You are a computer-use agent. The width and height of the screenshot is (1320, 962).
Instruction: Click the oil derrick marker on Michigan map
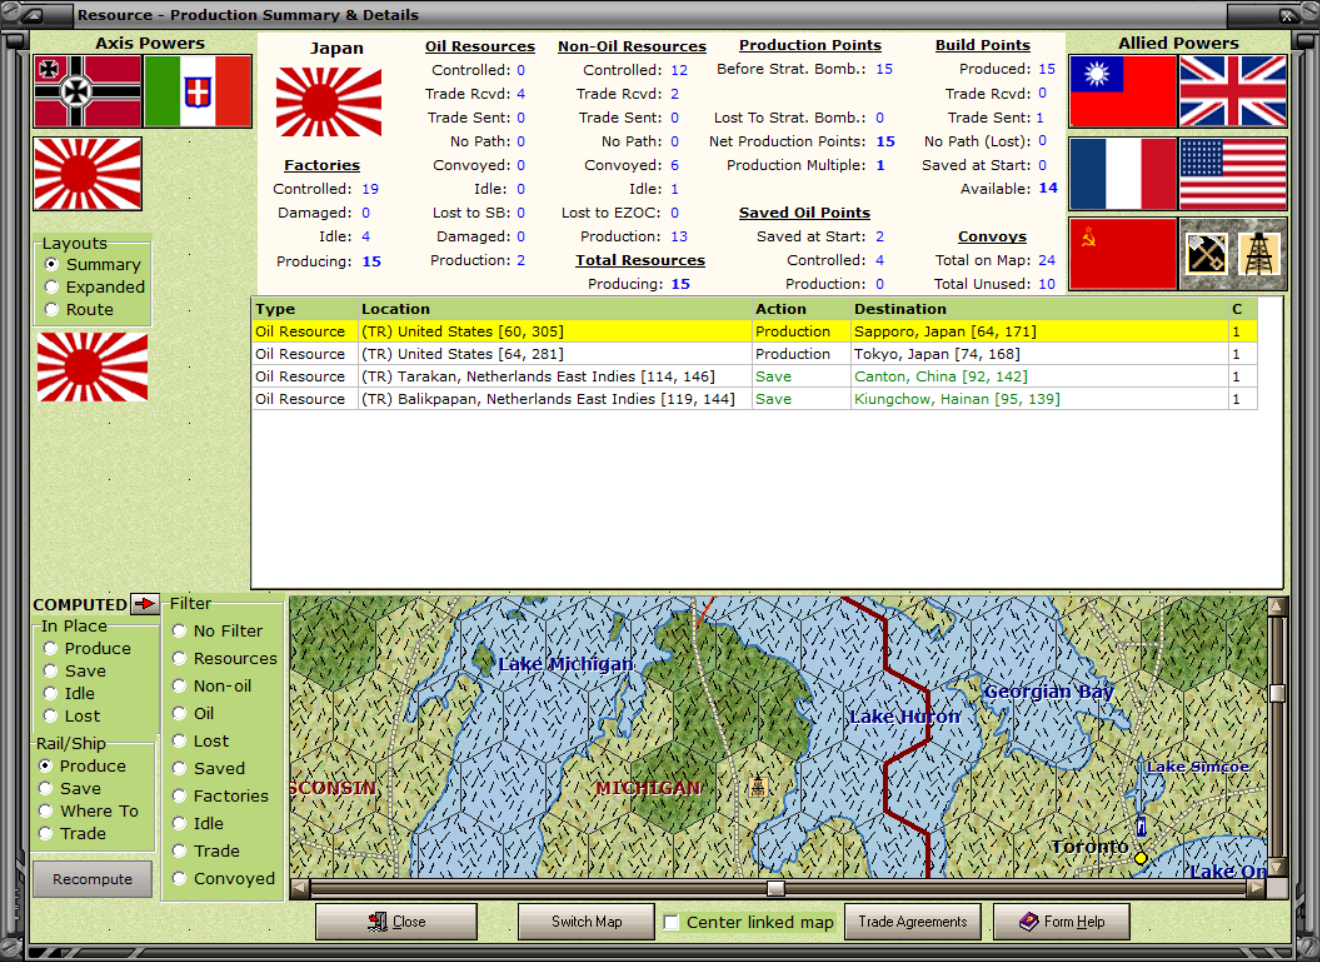pyautogui.click(x=757, y=786)
